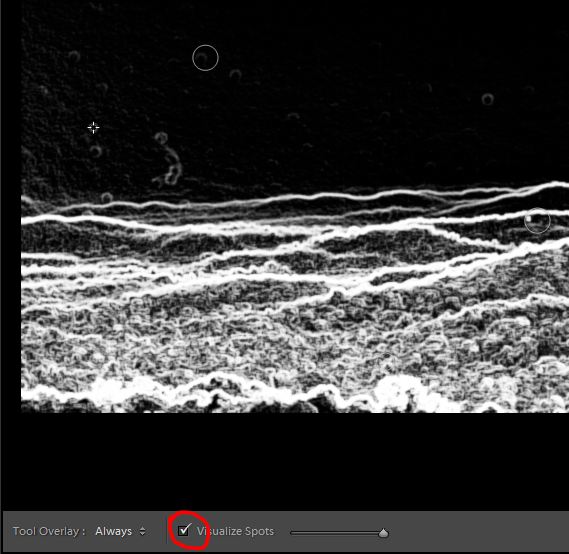Click the white crosshair cursor marker

[x=94, y=128]
